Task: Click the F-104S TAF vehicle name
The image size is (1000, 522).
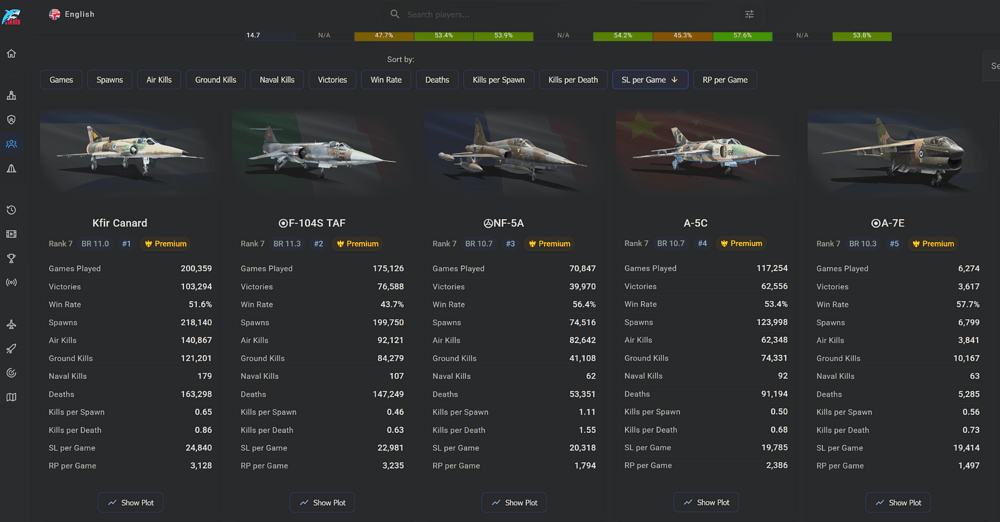Action: click(312, 223)
